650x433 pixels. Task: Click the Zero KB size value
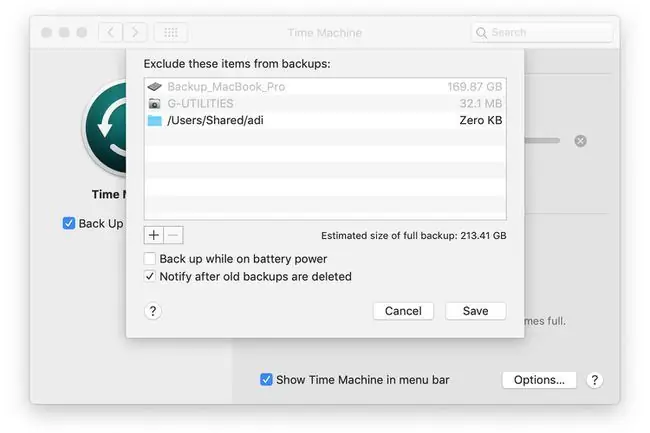[x=480, y=120]
